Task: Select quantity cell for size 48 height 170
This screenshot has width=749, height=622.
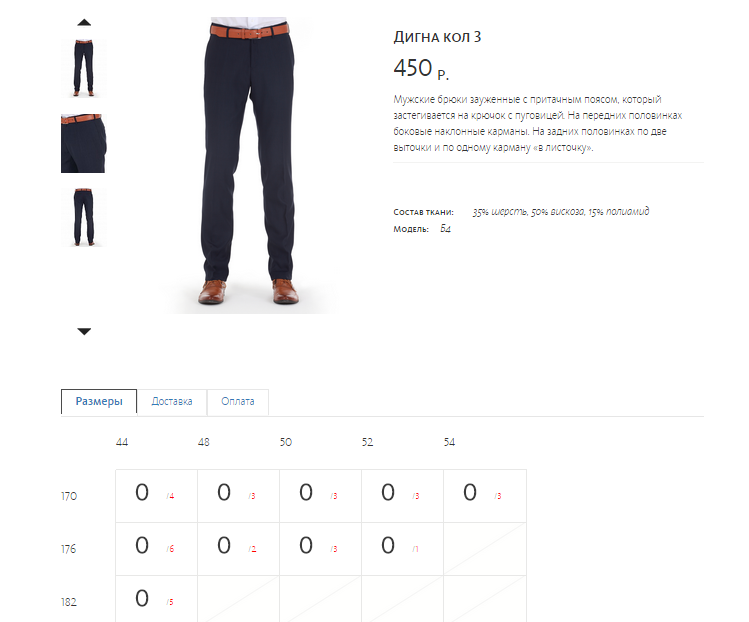Action: pos(238,496)
